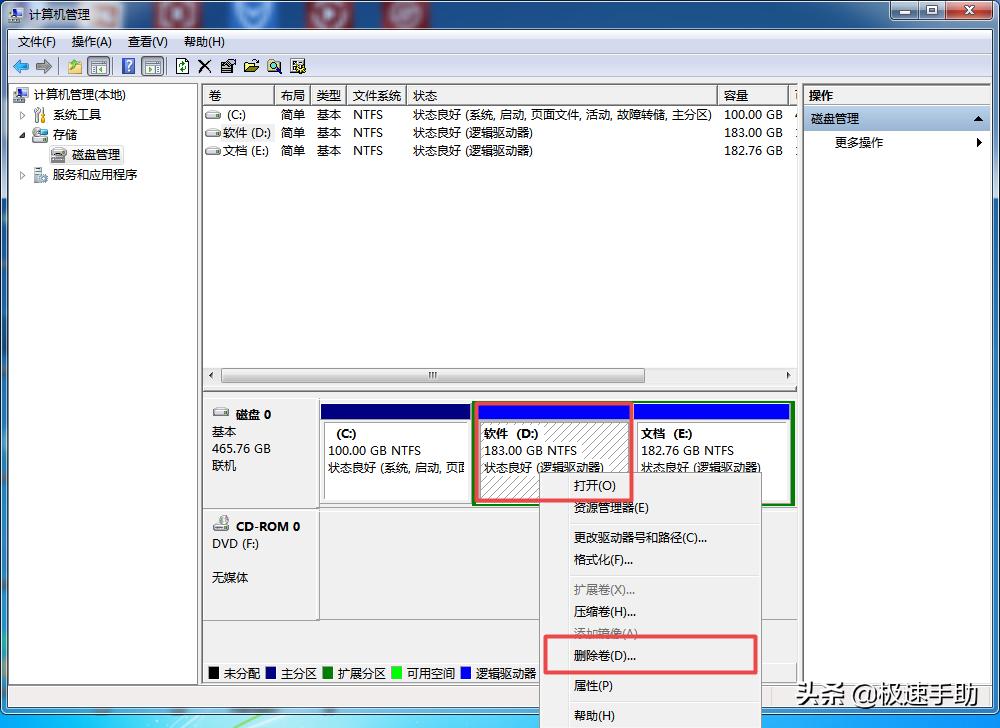Choose 删除卷 from the context menu
Image resolution: width=1000 pixels, height=728 pixels.
[x=604, y=654]
